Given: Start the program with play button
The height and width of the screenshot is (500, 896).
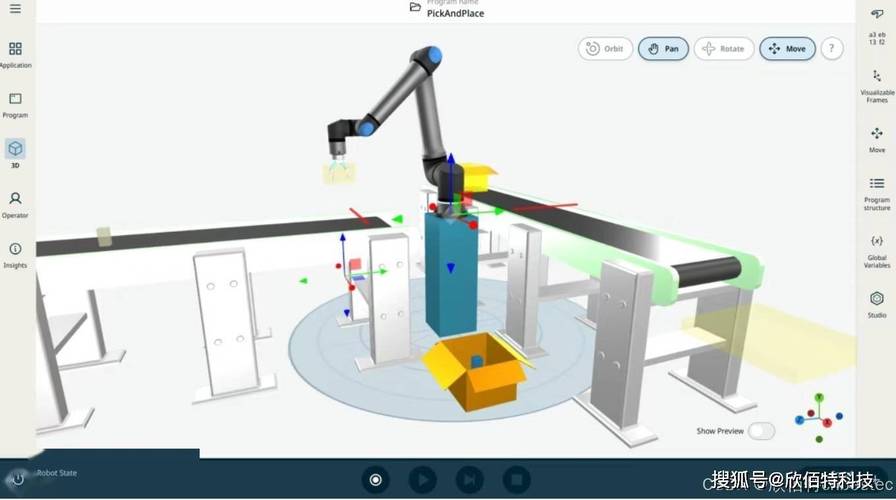Looking at the screenshot, I should (x=422, y=480).
